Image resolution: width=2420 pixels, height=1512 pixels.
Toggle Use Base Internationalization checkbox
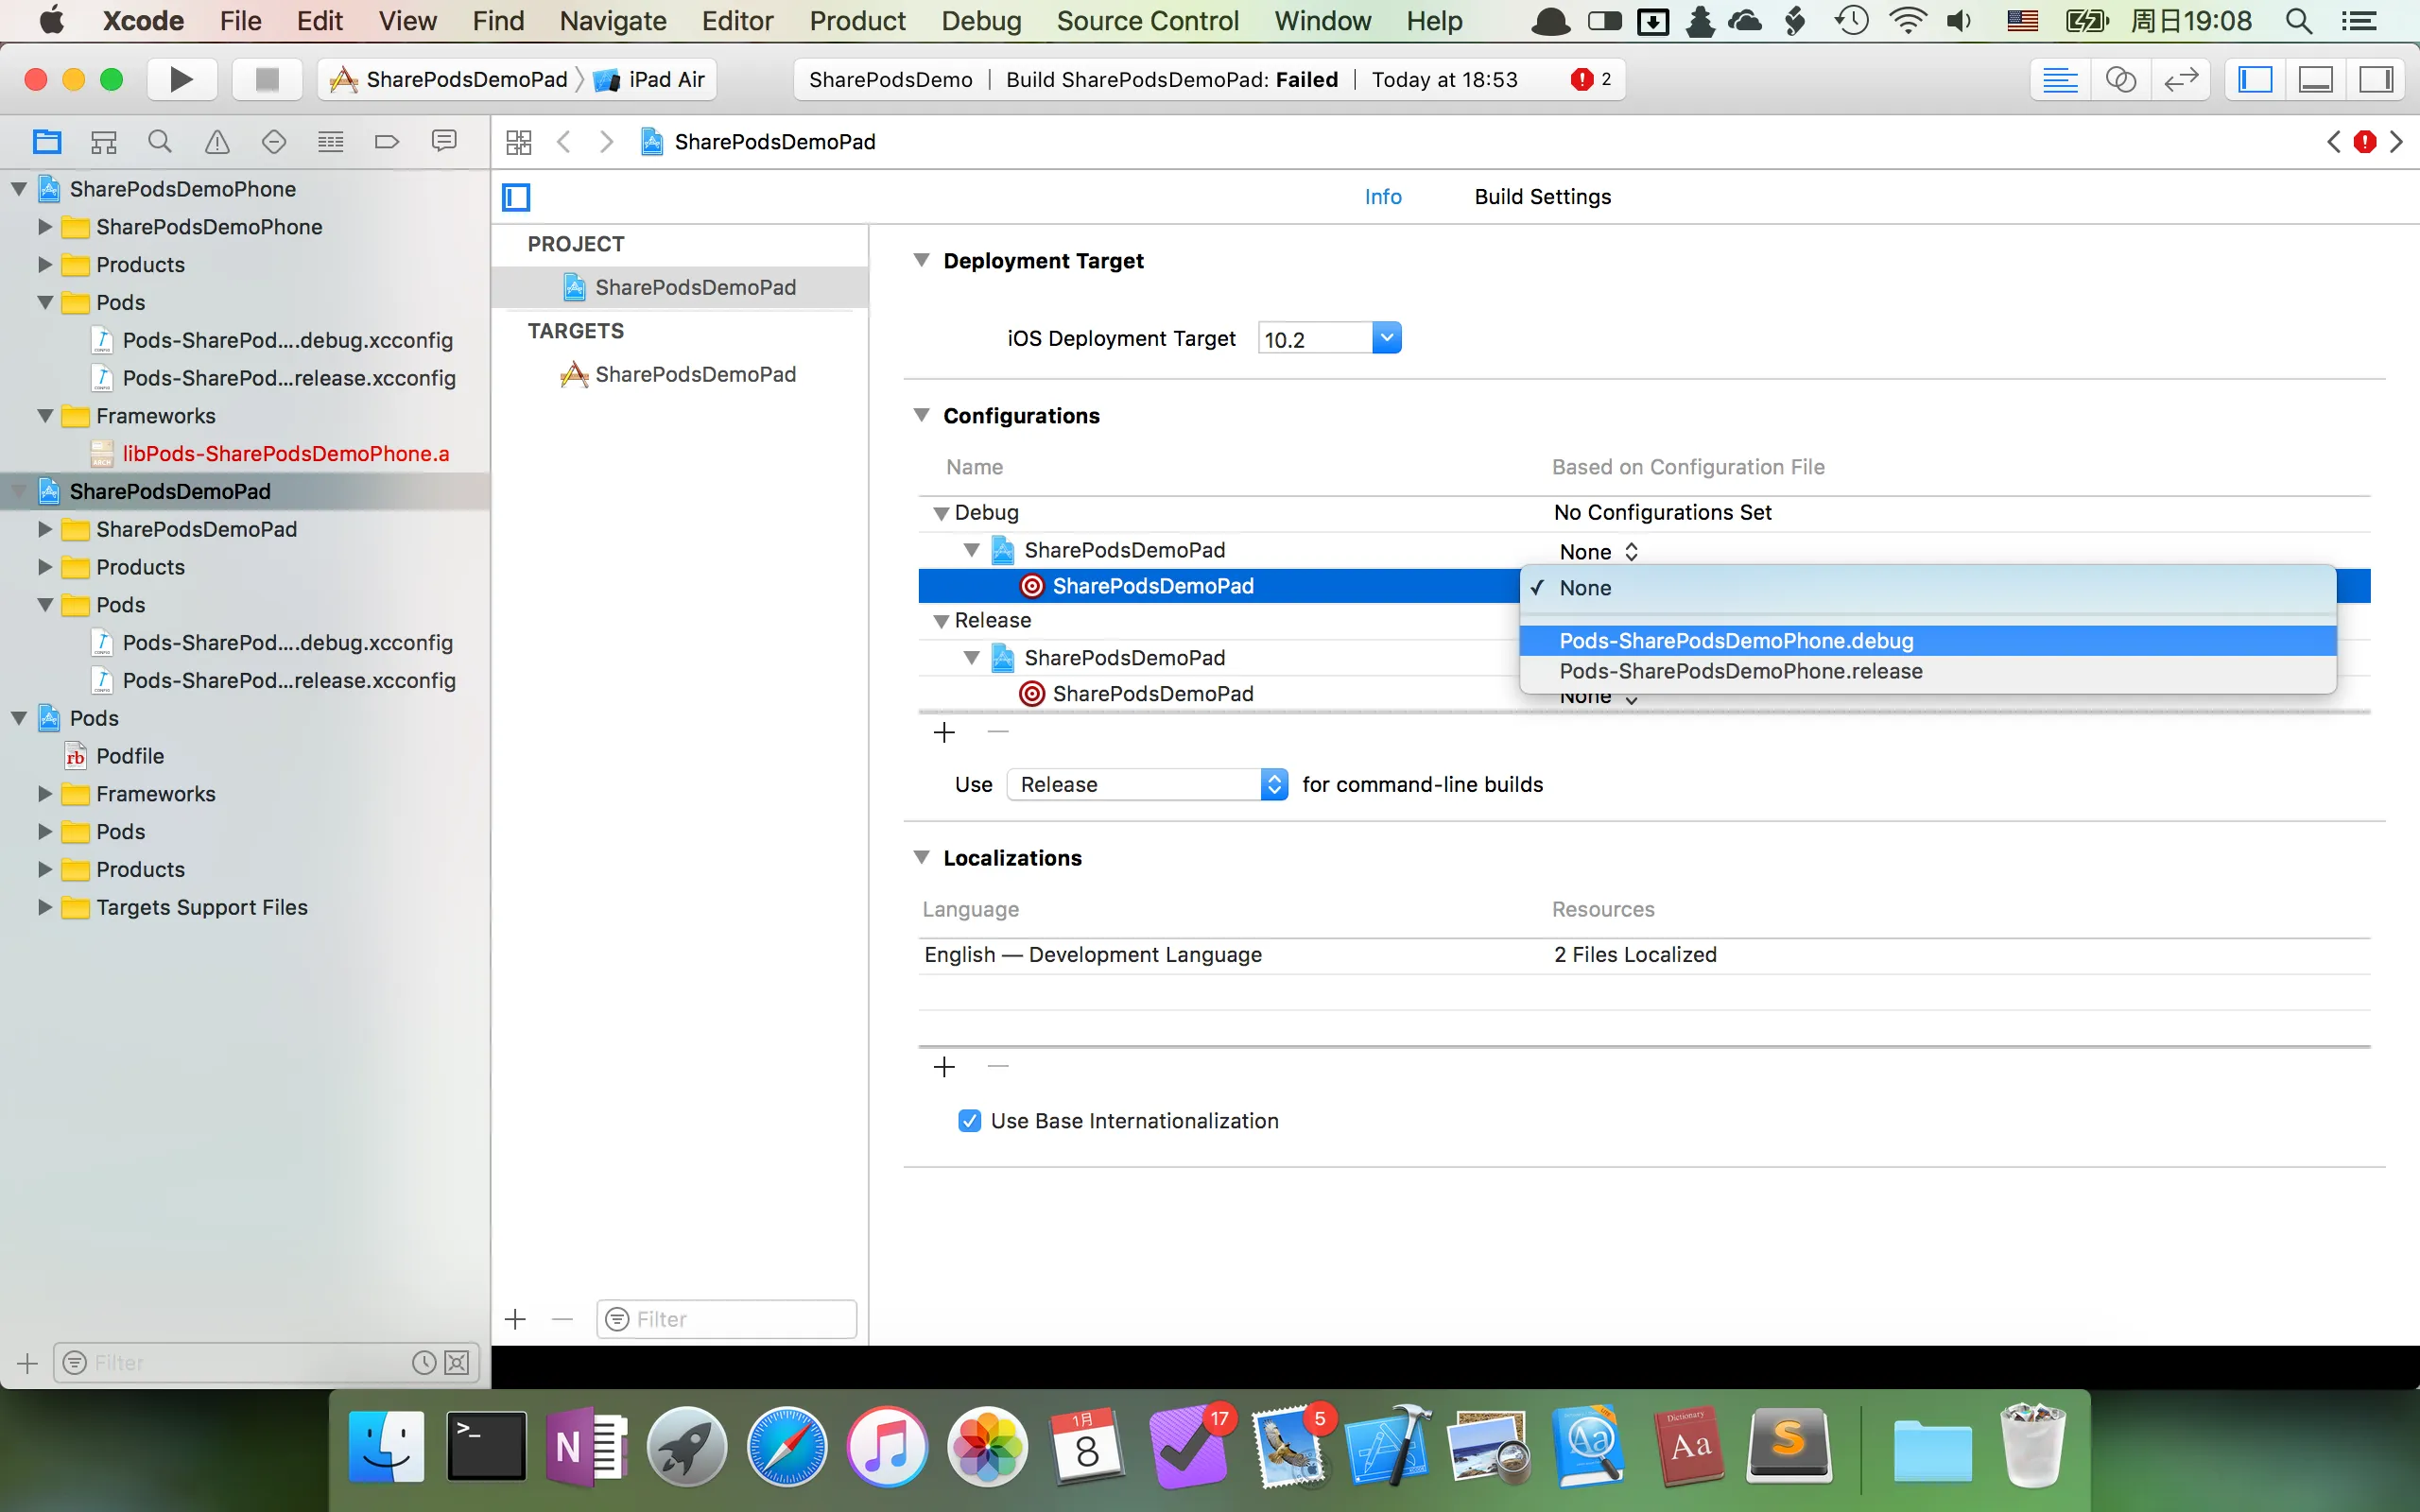(x=969, y=1121)
